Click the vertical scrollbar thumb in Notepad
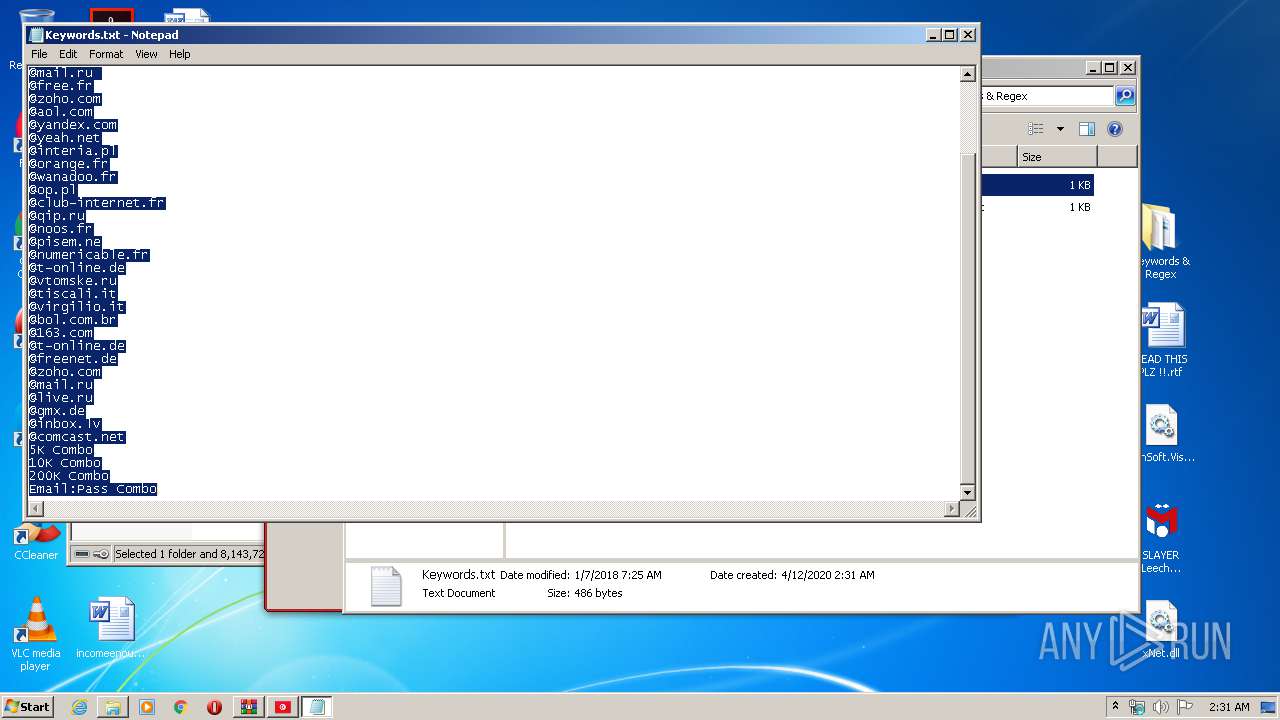 click(x=967, y=319)
